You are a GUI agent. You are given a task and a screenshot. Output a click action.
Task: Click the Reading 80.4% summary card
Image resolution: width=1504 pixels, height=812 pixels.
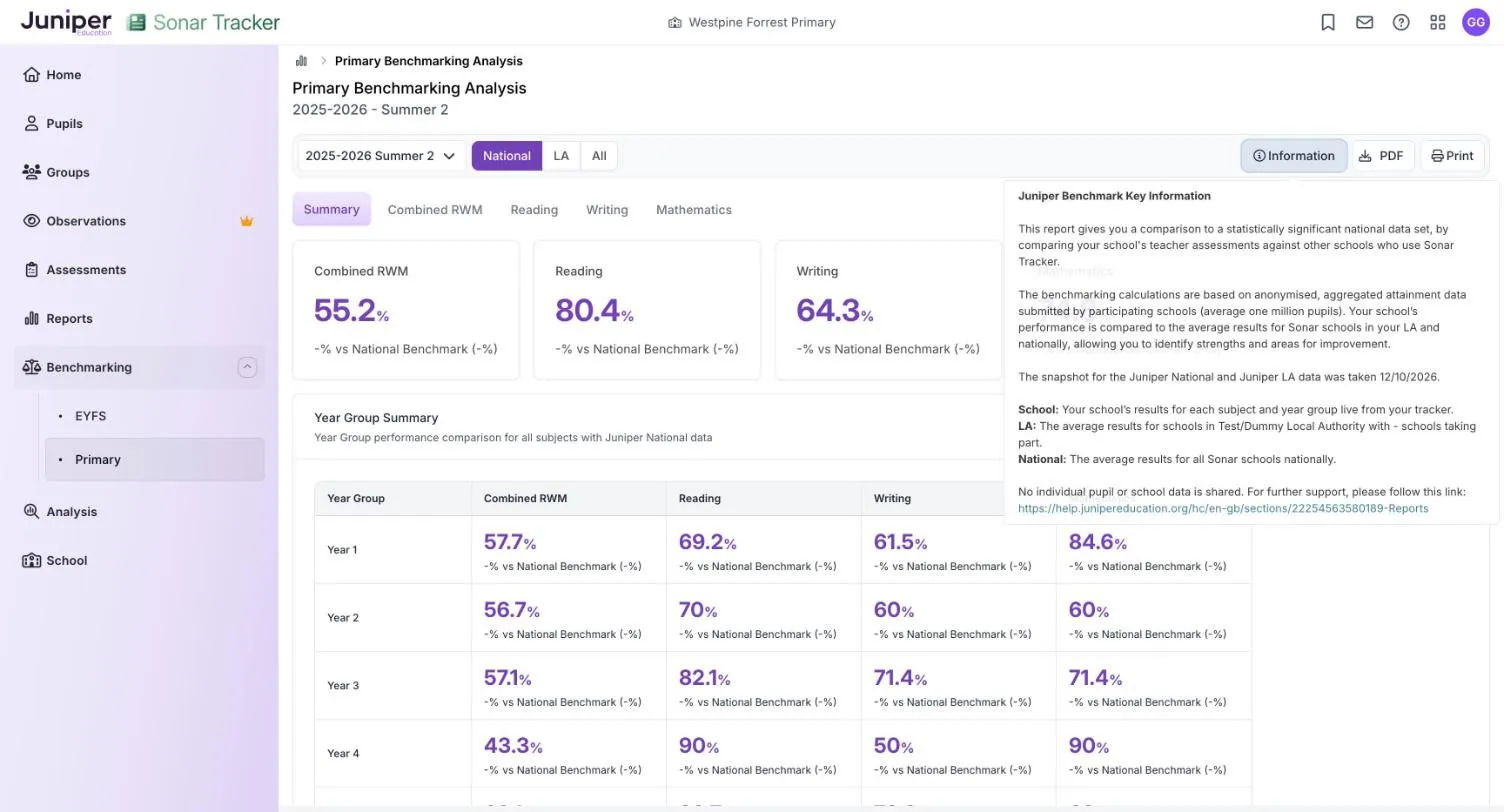tap(647, 310)
